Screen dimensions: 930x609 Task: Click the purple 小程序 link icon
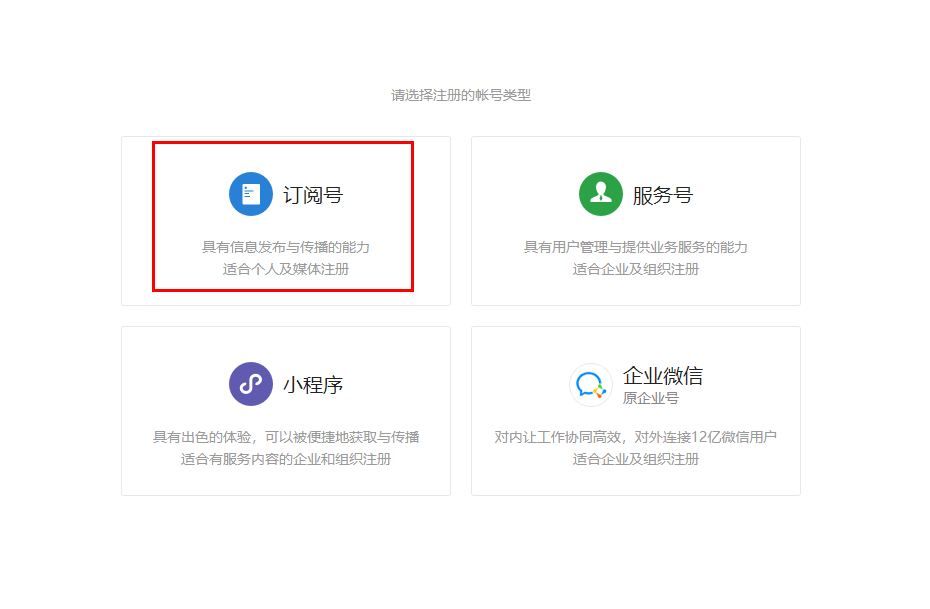tap(251, 384)
